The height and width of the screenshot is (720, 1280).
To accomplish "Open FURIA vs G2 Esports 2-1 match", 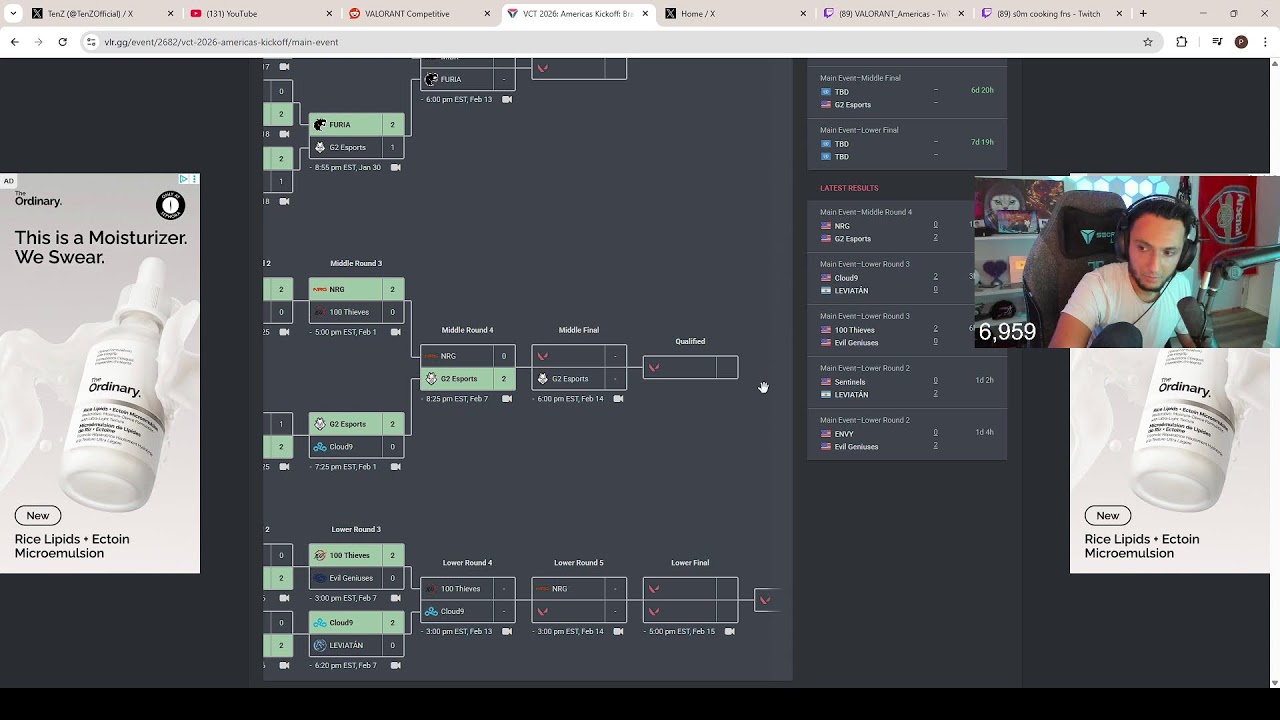I will (356, 136).
